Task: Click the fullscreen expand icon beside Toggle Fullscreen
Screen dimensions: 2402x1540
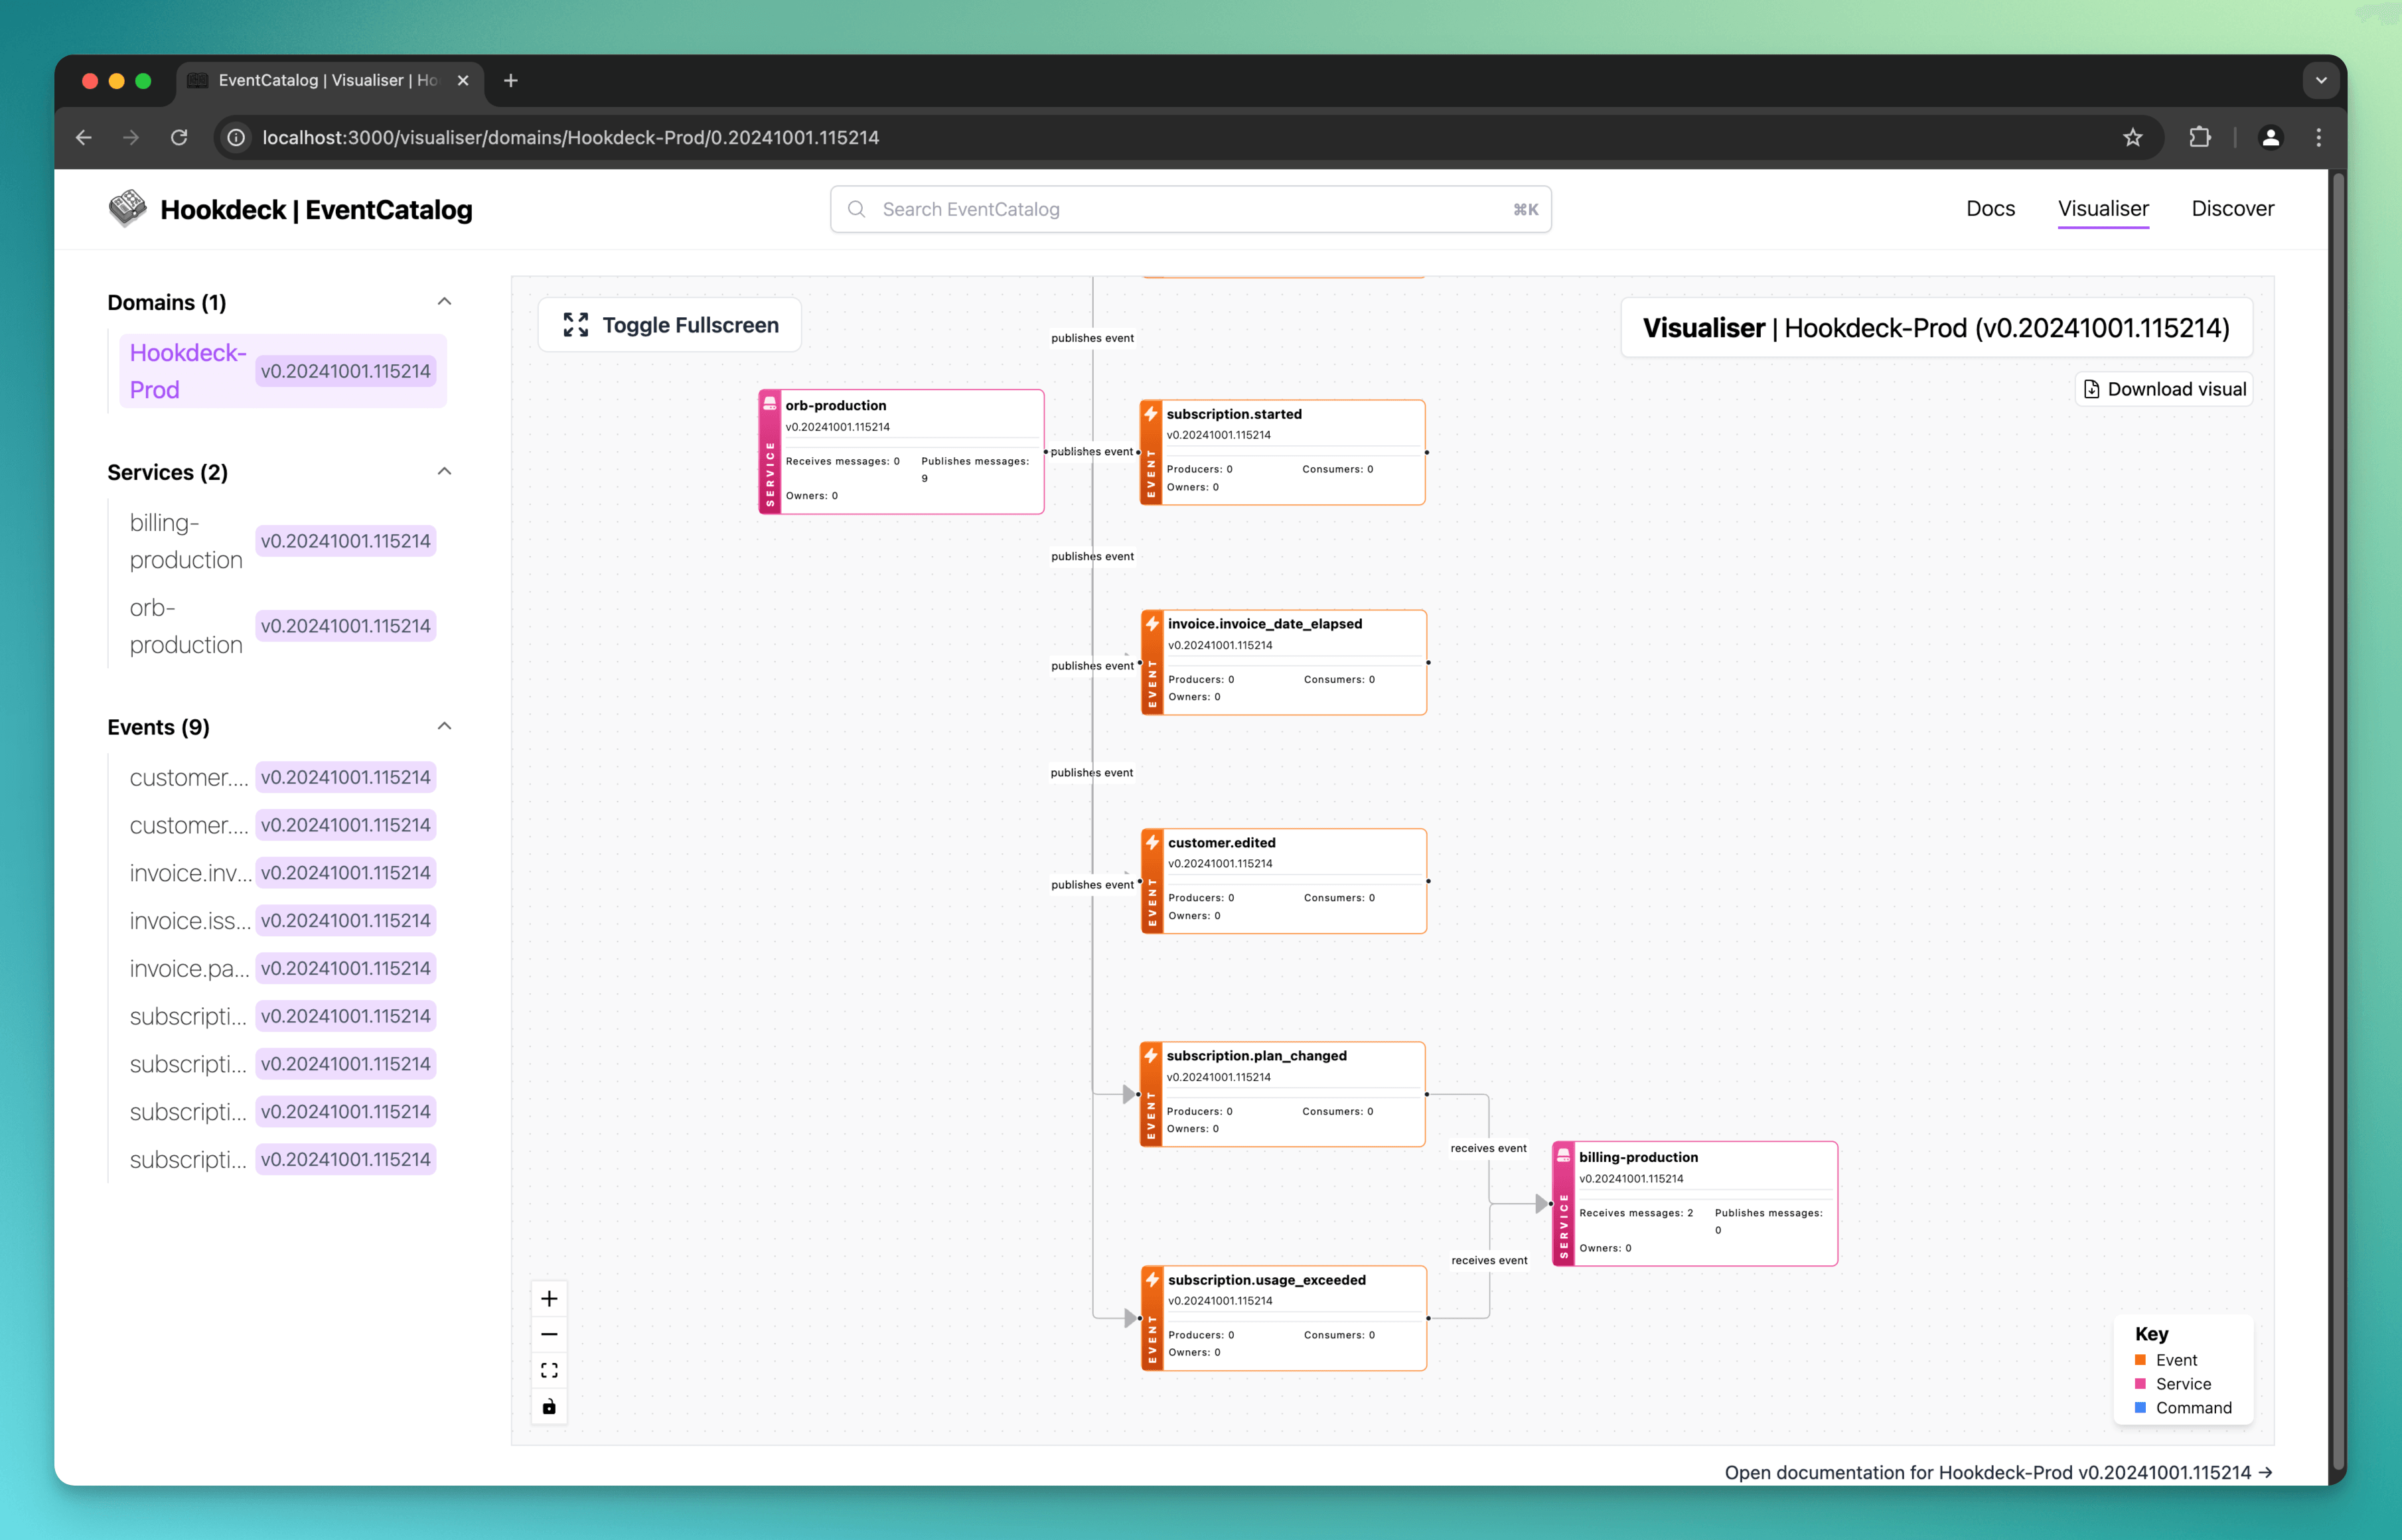Action: coord(575,324)
